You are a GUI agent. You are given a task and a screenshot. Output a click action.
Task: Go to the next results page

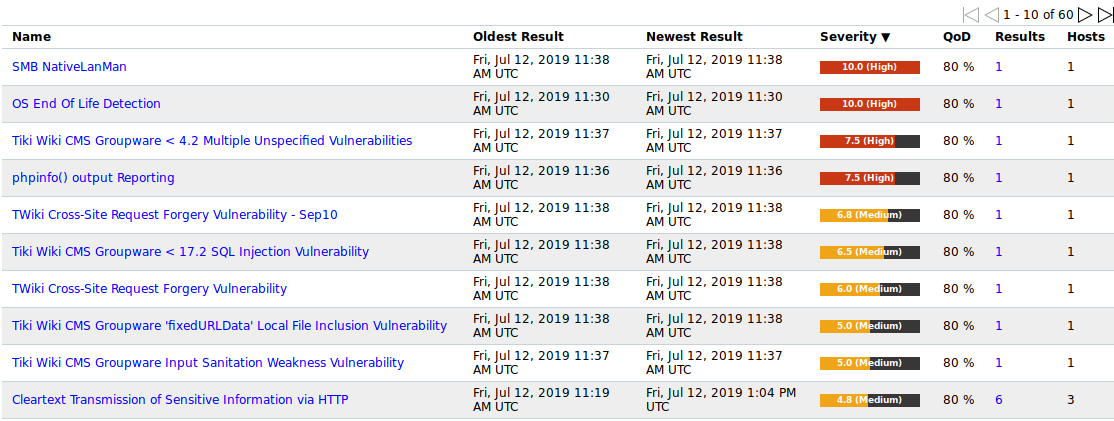coord(1085,15)
